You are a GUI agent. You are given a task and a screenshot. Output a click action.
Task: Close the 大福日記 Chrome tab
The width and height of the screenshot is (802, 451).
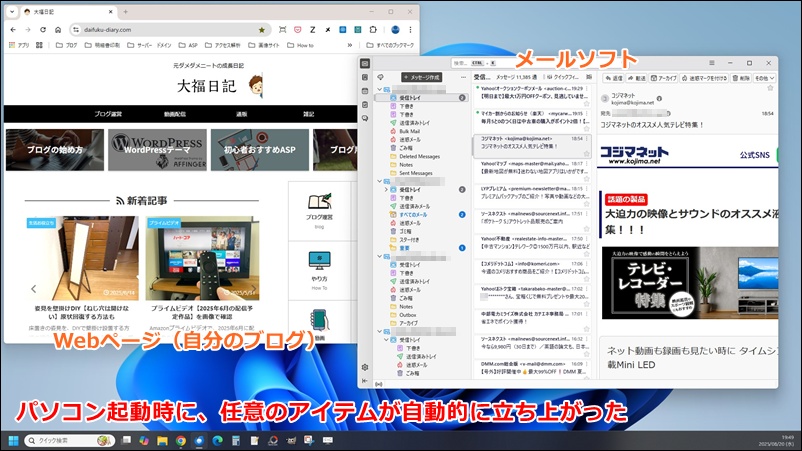pyautogui.click(x=110, y=11)
